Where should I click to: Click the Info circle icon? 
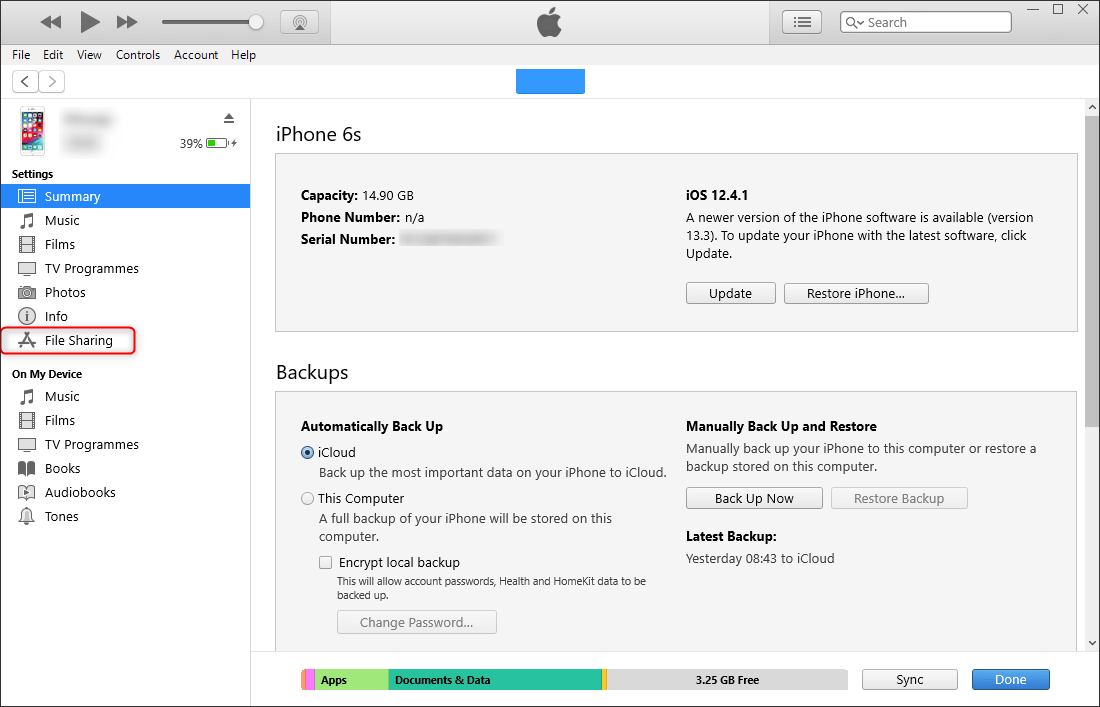[27, 316]
